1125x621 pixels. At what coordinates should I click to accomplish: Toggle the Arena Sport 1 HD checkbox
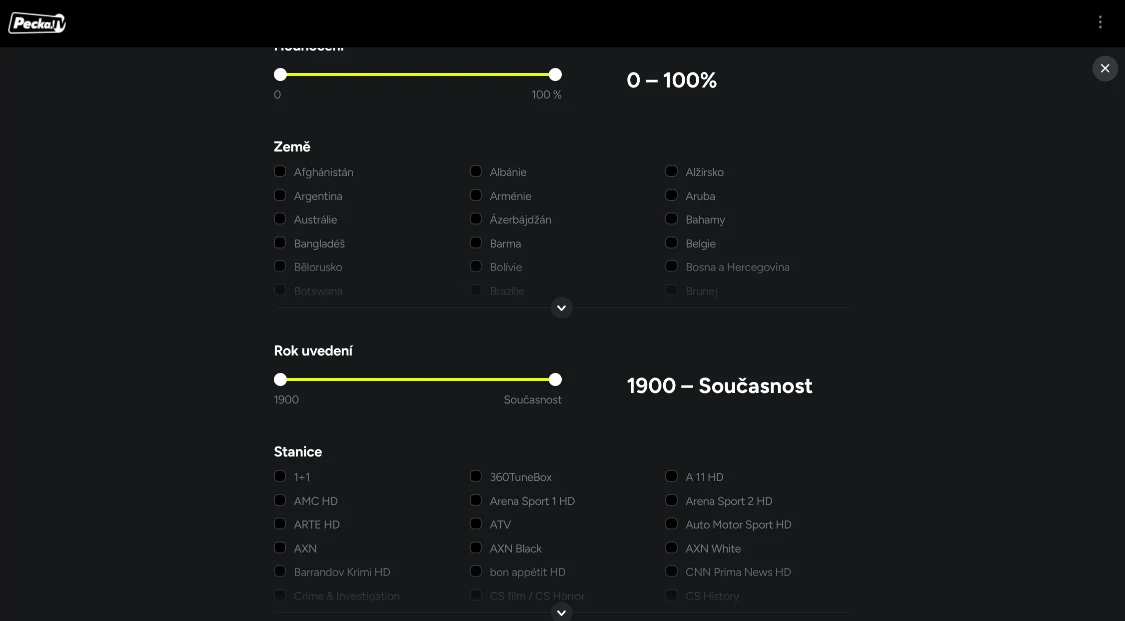(476, 500)
